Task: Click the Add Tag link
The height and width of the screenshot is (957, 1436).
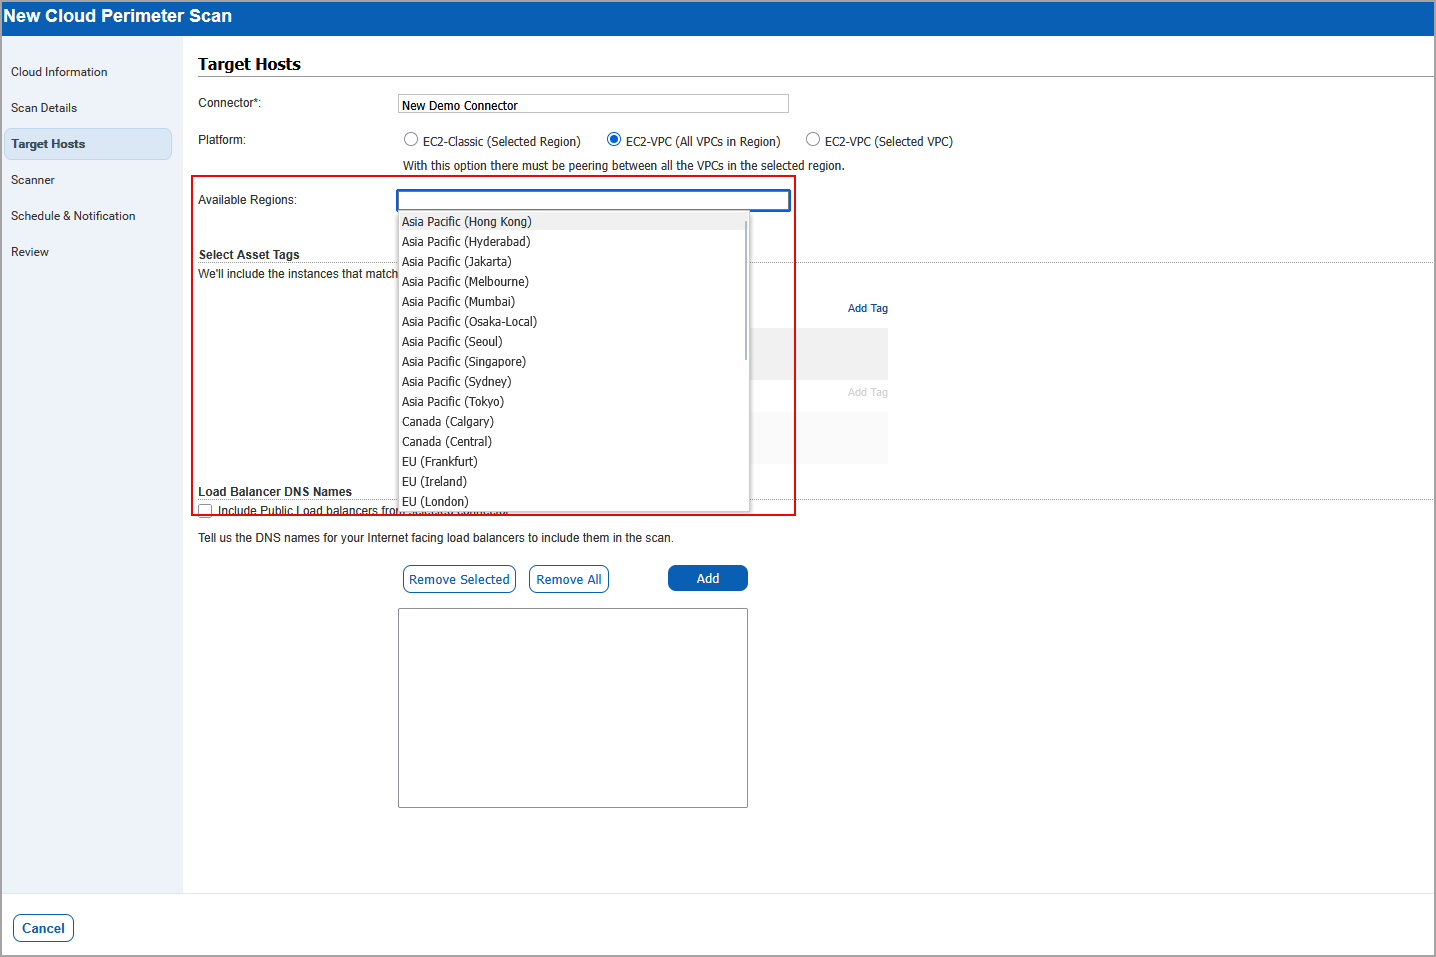Action: pyautogui.click(x=867, y=308)
